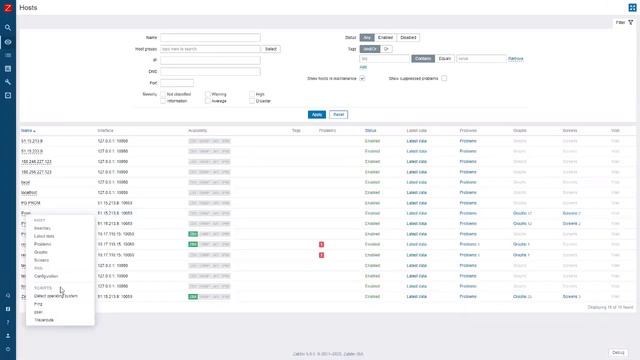Select Problems in the host context menu

point(42,244)
